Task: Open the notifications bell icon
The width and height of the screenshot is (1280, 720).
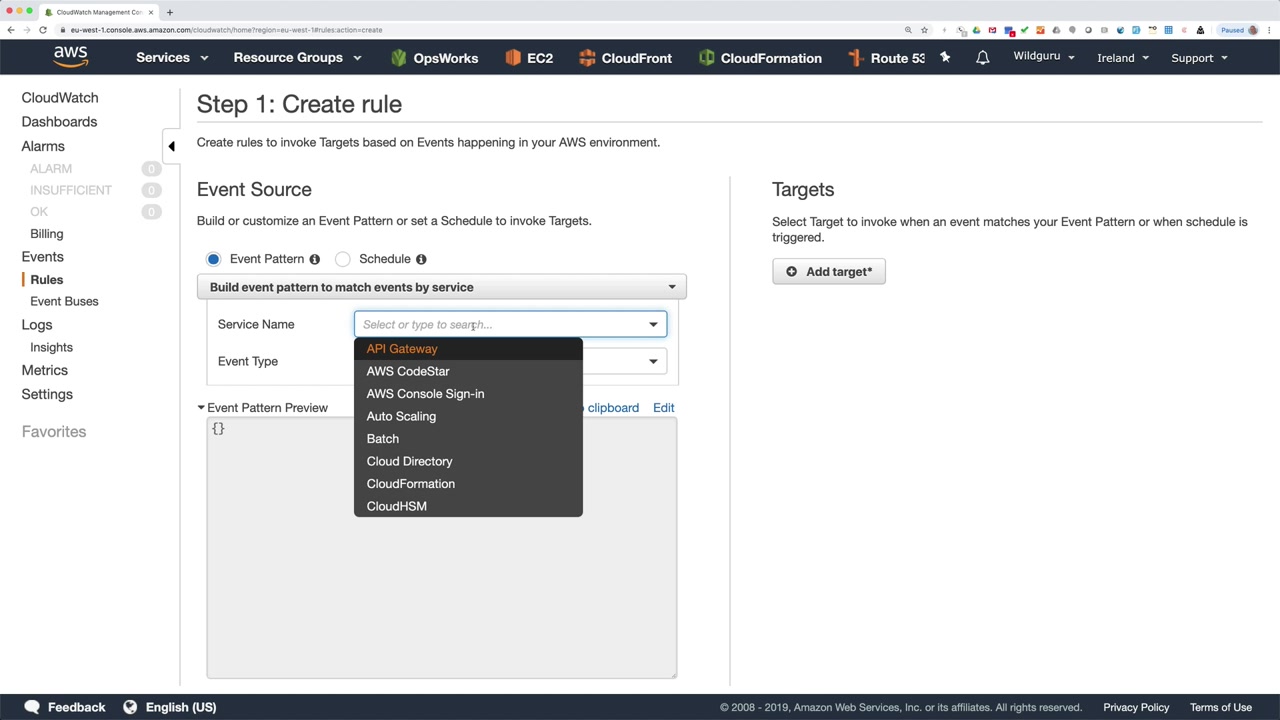Action: pyautogui.click(x=982, y=58)
